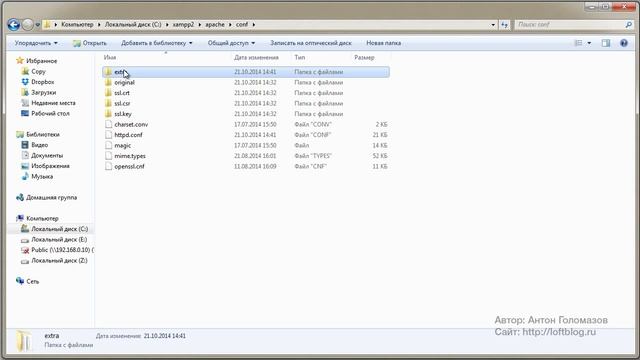
Task: Click the apache breadcrumb segment
Action: (215, 24)
